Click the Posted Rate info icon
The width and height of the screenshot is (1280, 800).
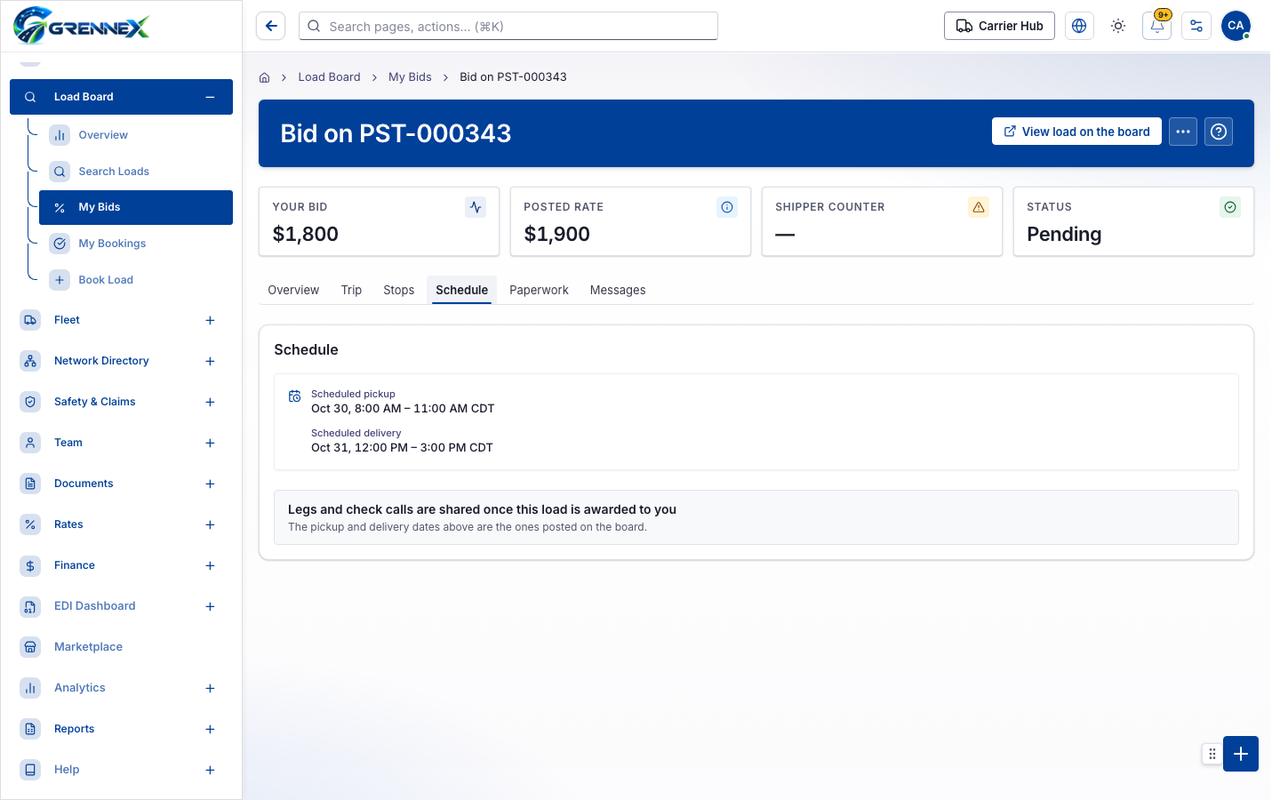coord(727,207)
